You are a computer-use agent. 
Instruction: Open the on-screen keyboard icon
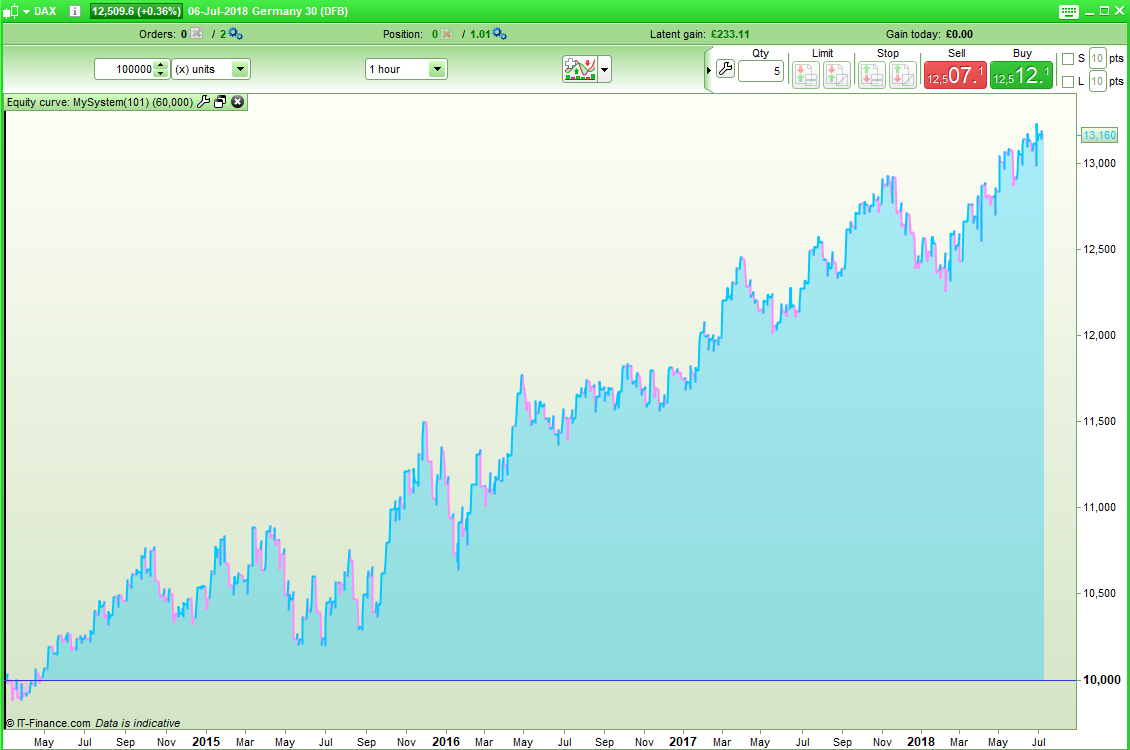tap(1069, 12)
